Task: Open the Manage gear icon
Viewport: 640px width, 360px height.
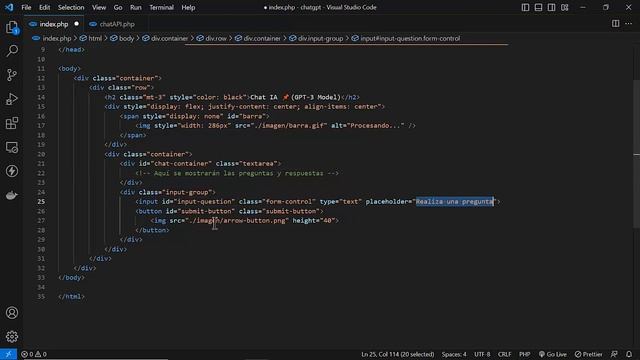Action: click(x=12, y=336)
